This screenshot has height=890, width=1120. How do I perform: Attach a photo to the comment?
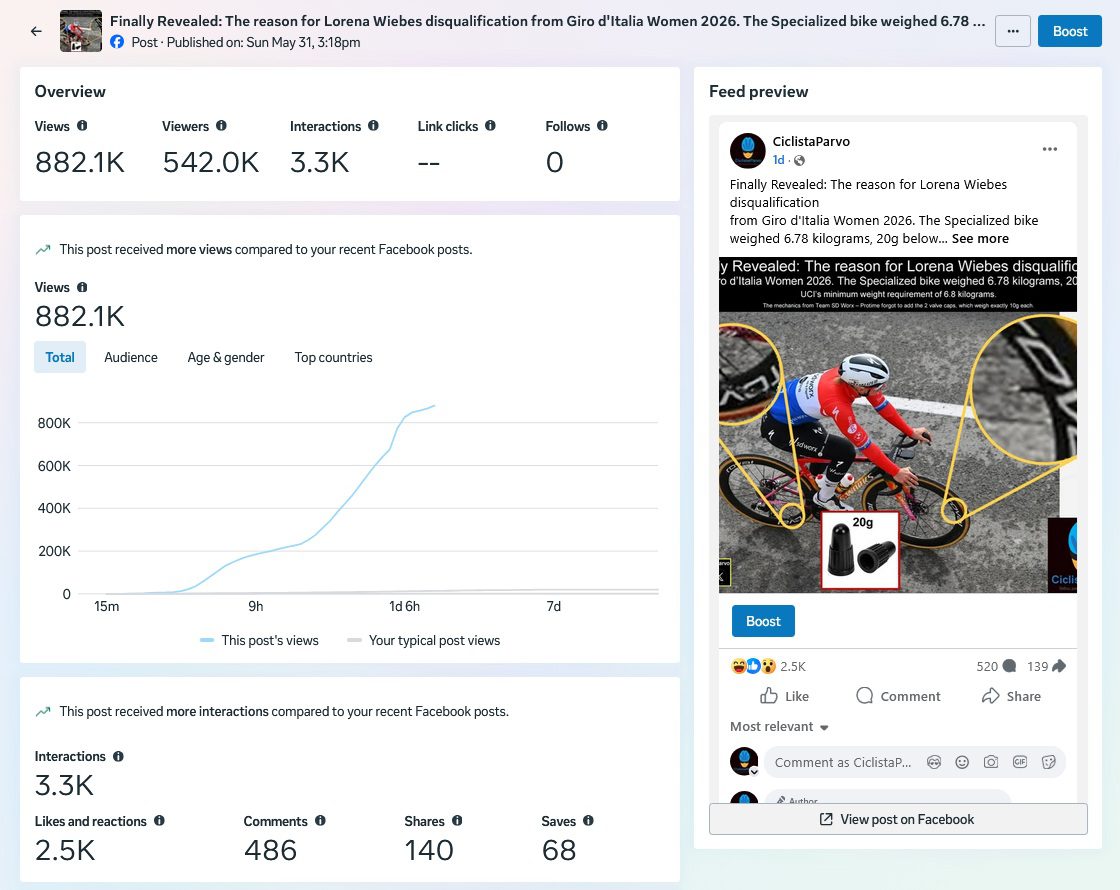click(x=991, y=762)
